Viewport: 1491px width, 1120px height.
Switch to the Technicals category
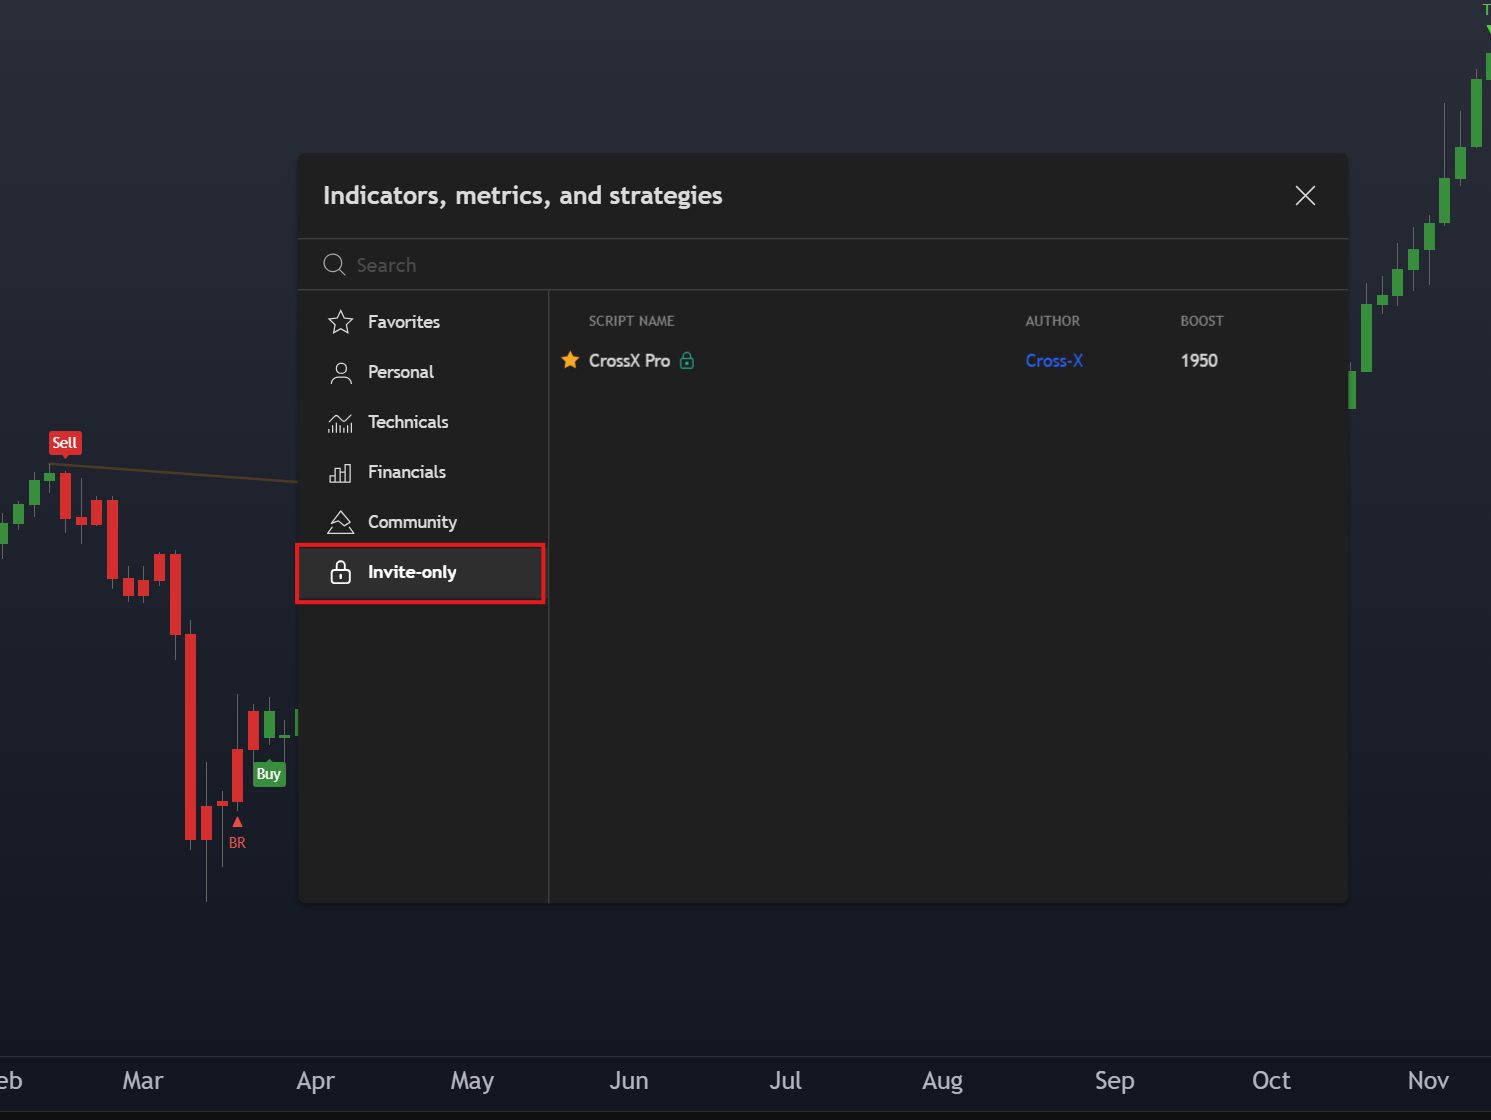click(x=408, y=422)
